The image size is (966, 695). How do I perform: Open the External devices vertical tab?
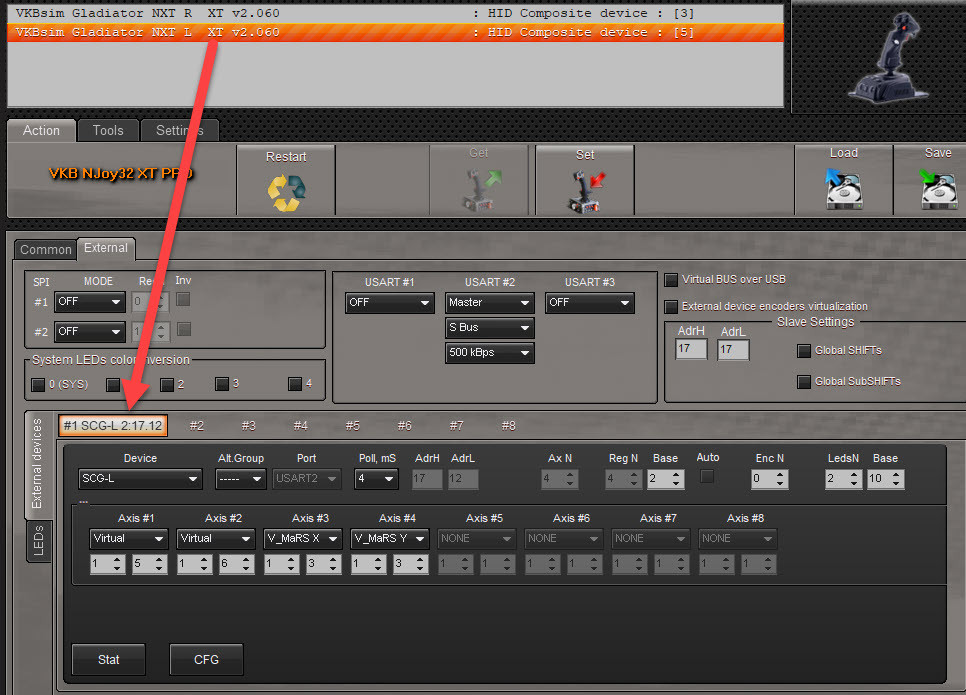point(38,465)
